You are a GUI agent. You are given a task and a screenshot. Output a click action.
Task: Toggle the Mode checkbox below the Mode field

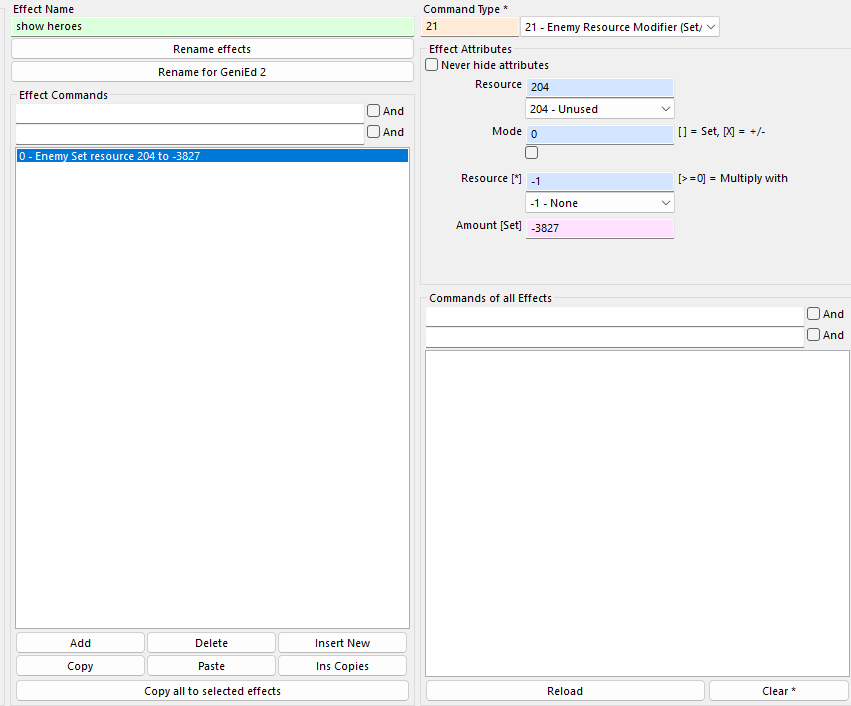(x=532, y=153)
